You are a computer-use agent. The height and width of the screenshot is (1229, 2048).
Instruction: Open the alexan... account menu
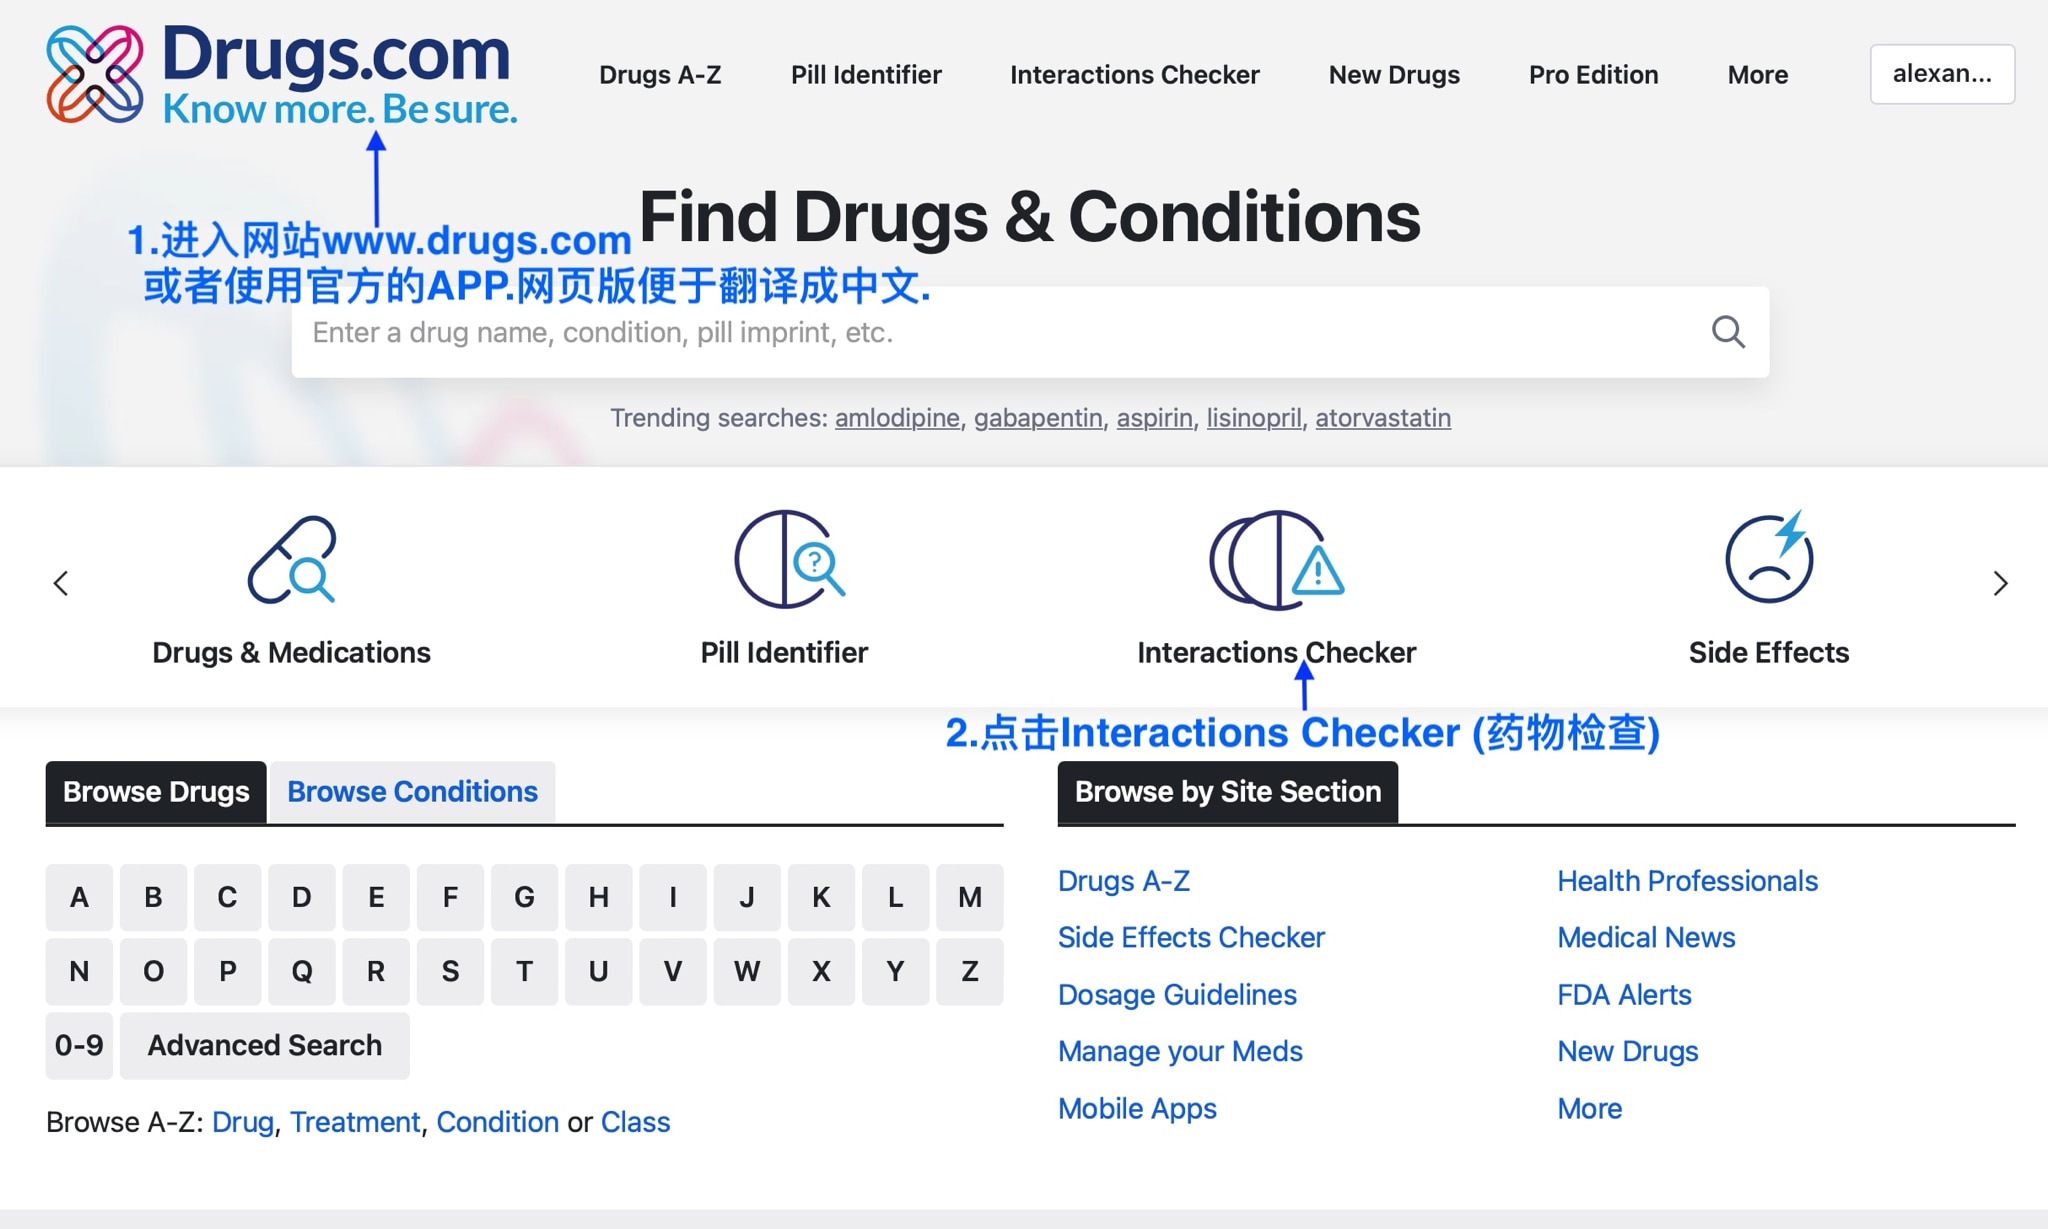[1941, 74]
